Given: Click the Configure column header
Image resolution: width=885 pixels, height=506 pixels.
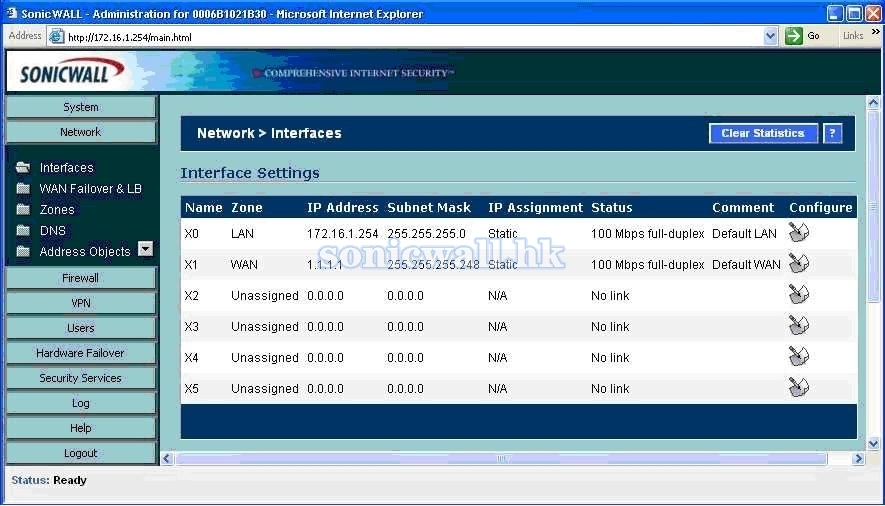Looking at the screenshot, I should pos(821,208).
